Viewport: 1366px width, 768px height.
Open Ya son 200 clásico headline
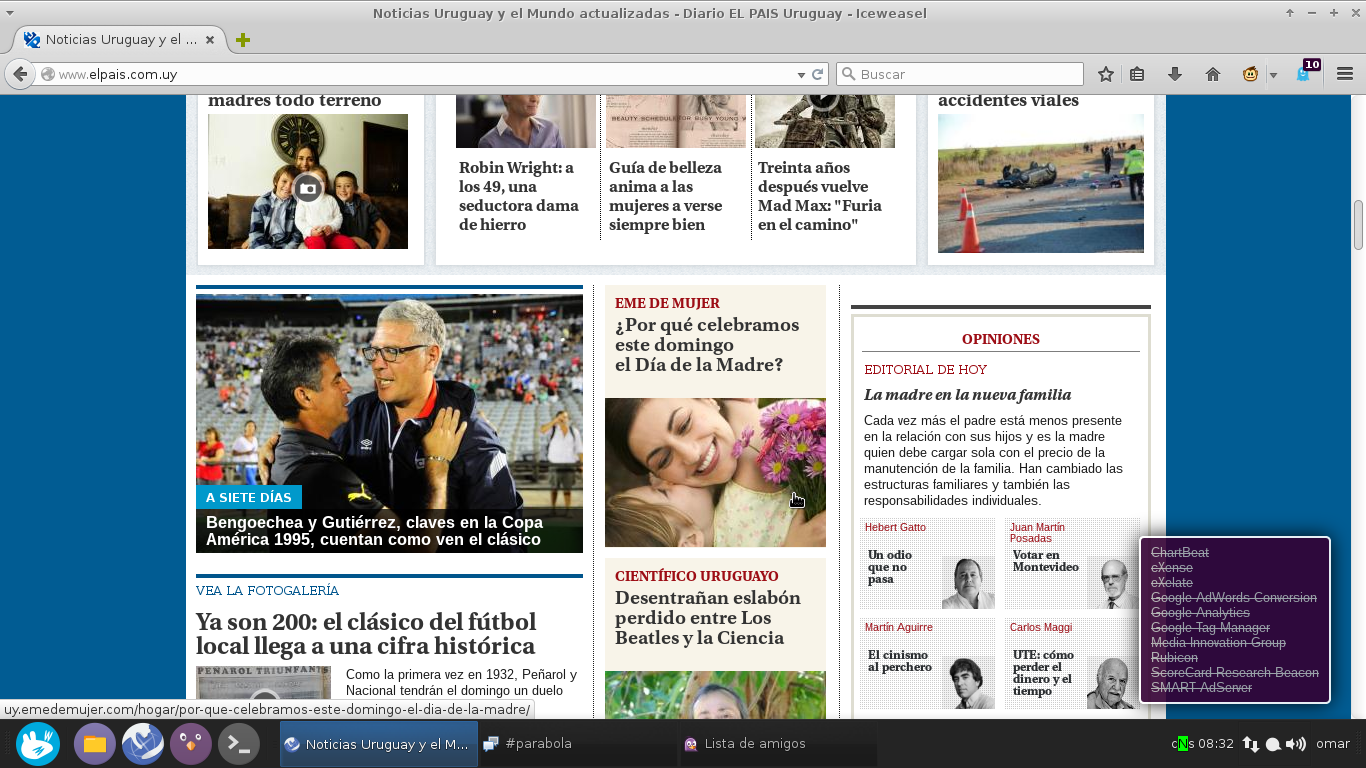coord(366,634)
